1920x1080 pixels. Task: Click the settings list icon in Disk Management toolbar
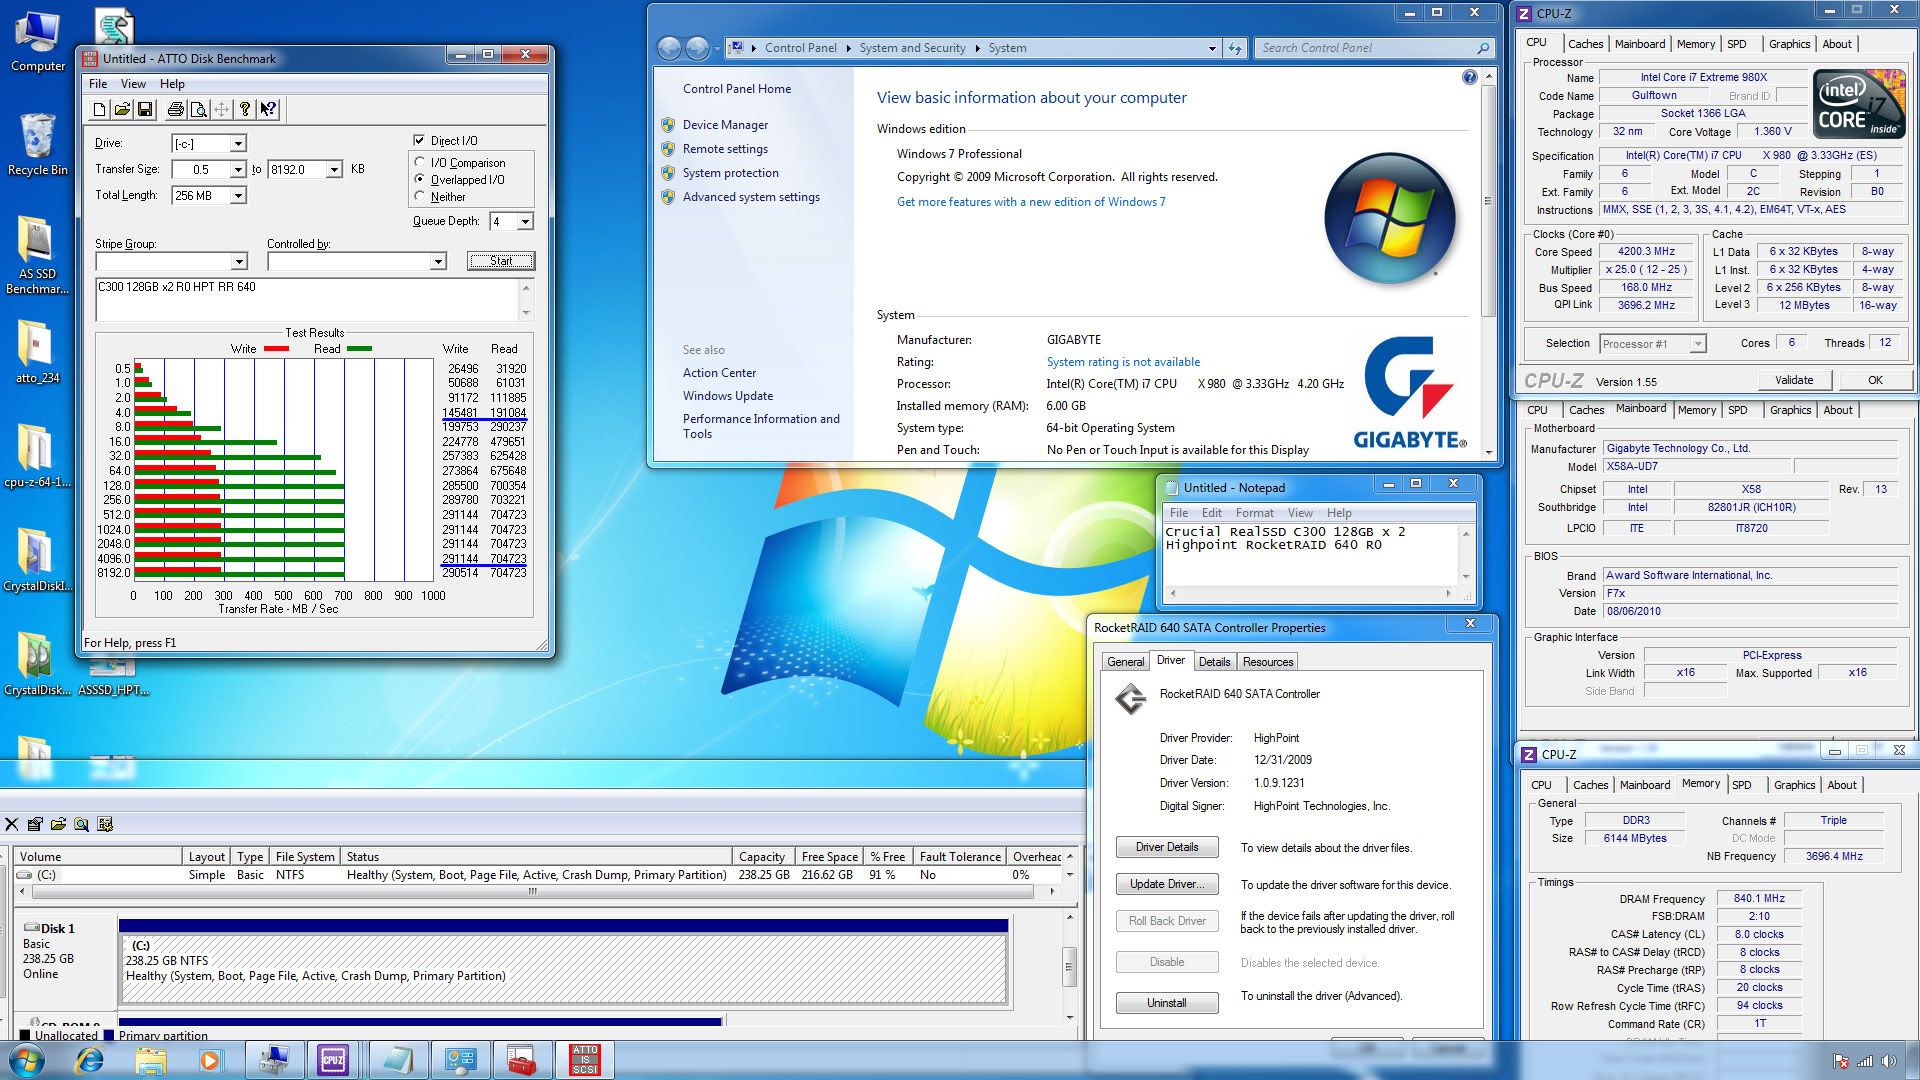105,824
